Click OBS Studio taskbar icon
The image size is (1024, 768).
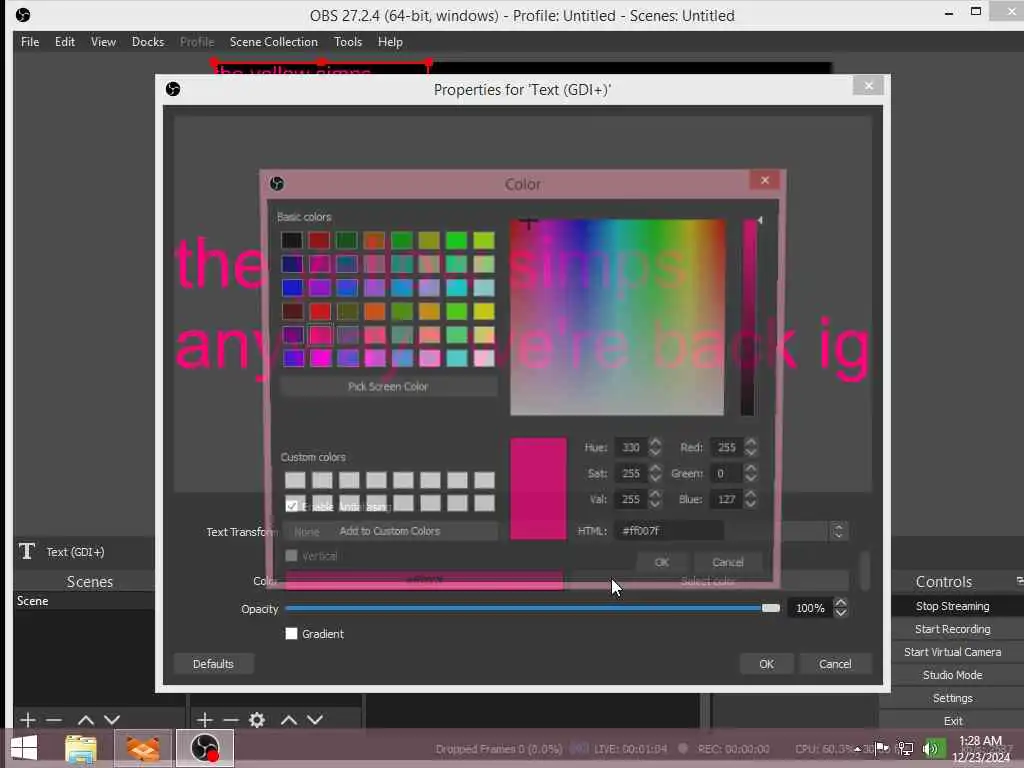(204, 748)
